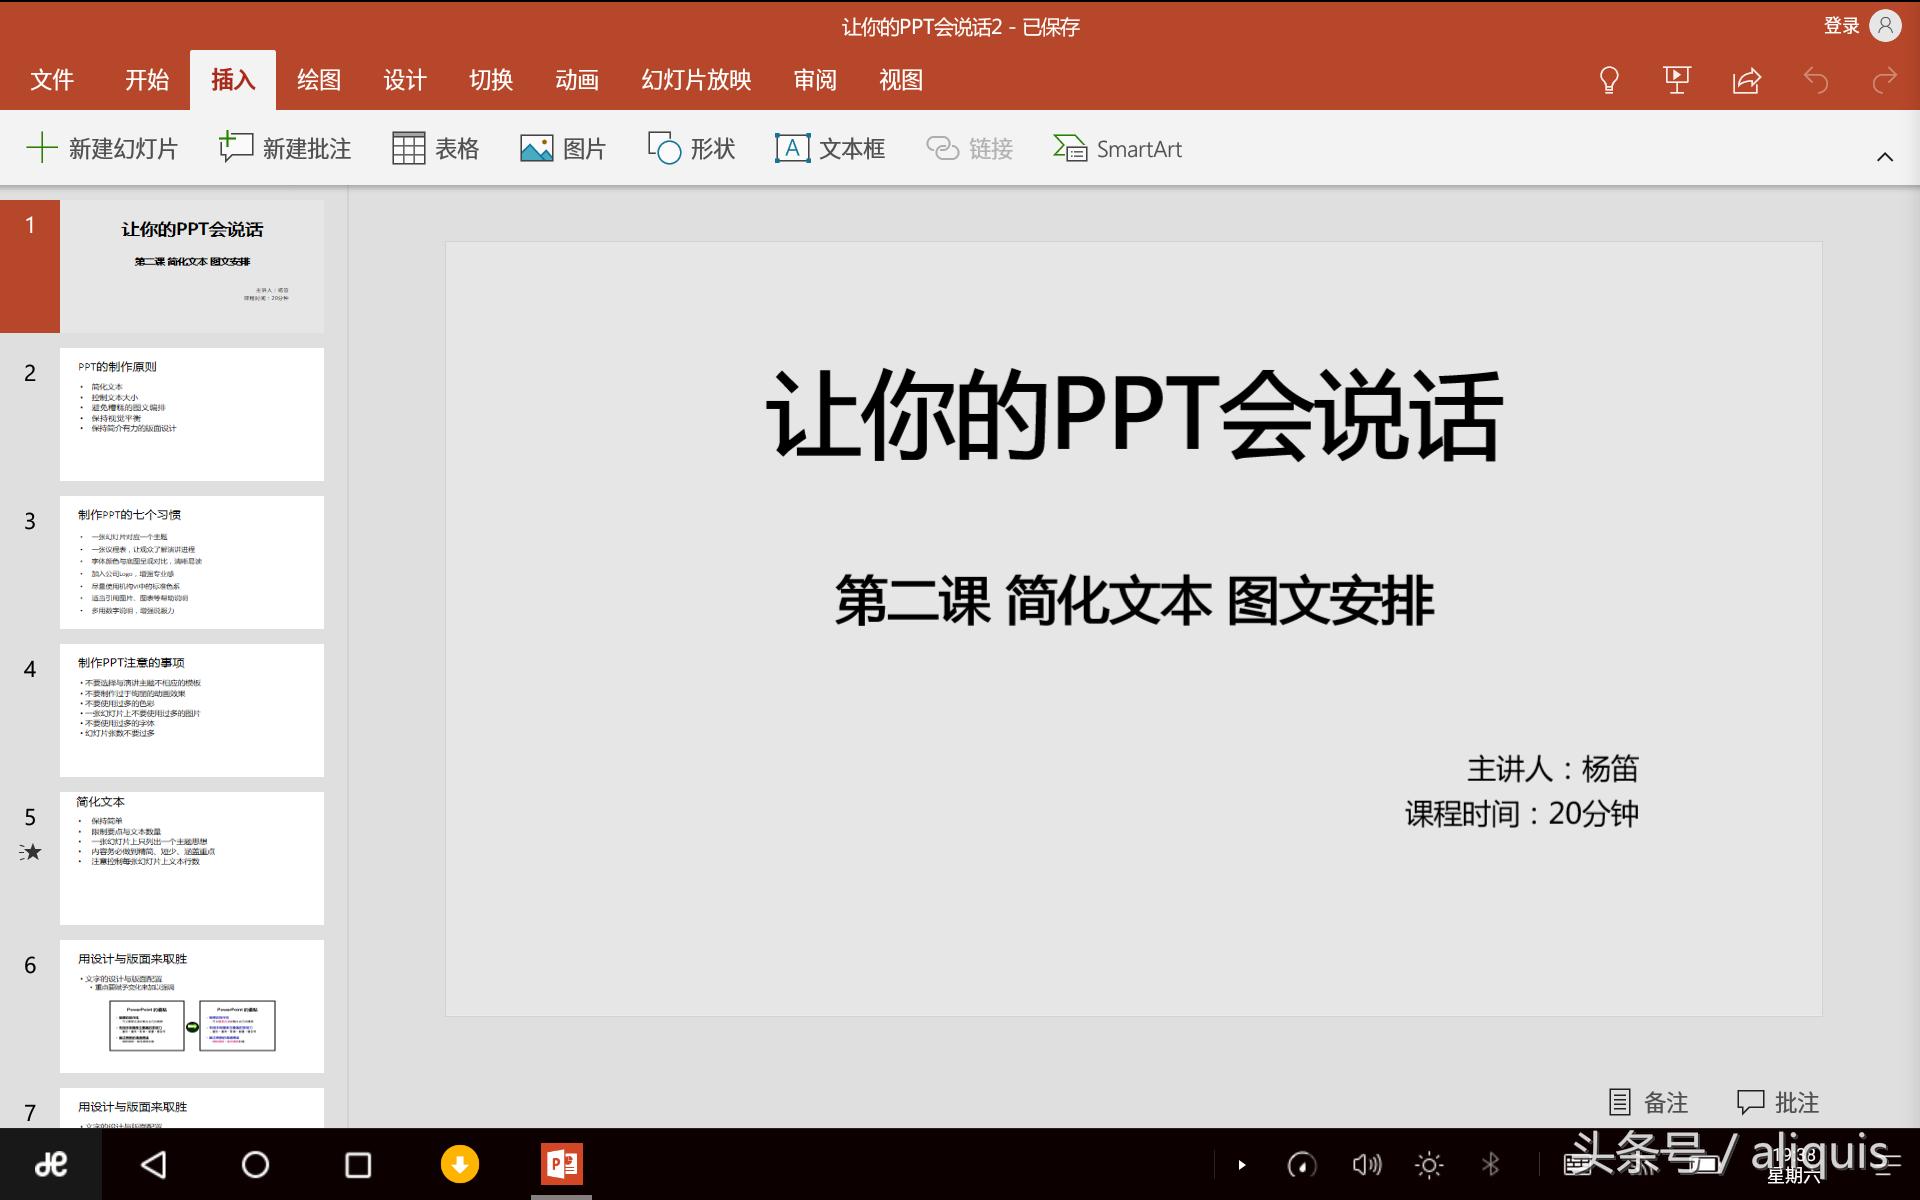Add a text box with 文本框

tap(830, 148)
